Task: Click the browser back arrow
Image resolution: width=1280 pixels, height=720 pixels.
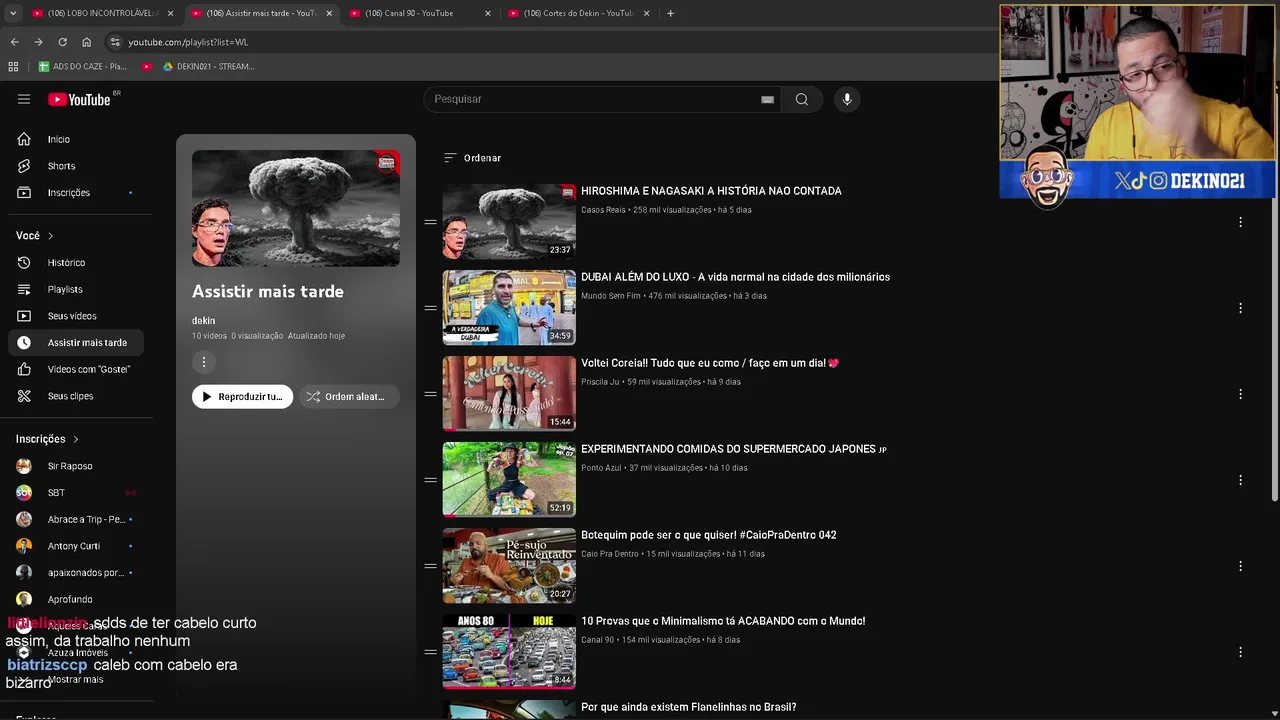Action: 14,42
